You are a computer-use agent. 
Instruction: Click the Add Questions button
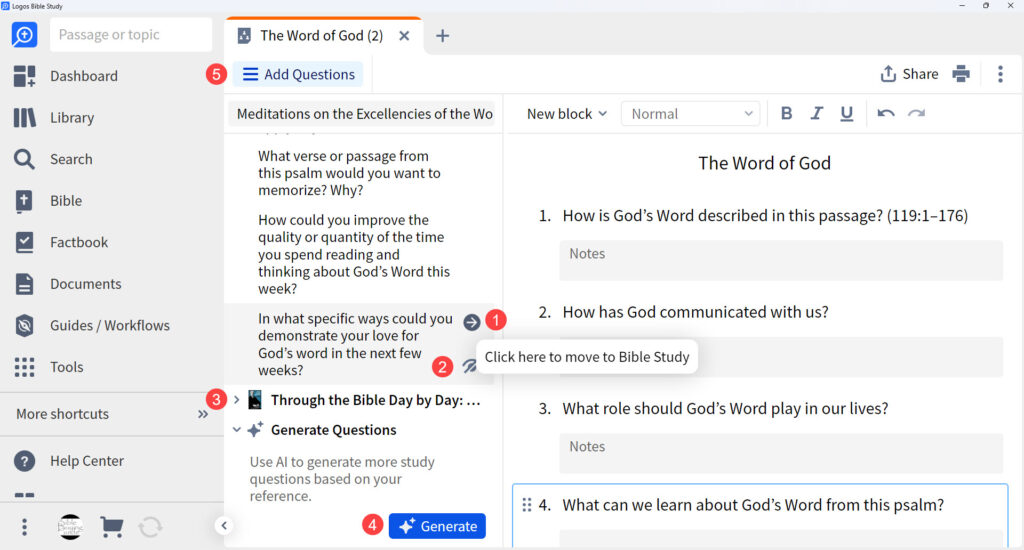coord(298,74)
